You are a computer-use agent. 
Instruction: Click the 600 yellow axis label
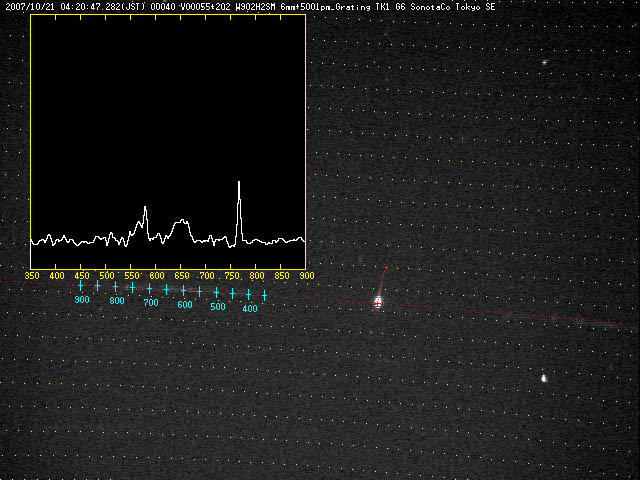tap(157, 275)
